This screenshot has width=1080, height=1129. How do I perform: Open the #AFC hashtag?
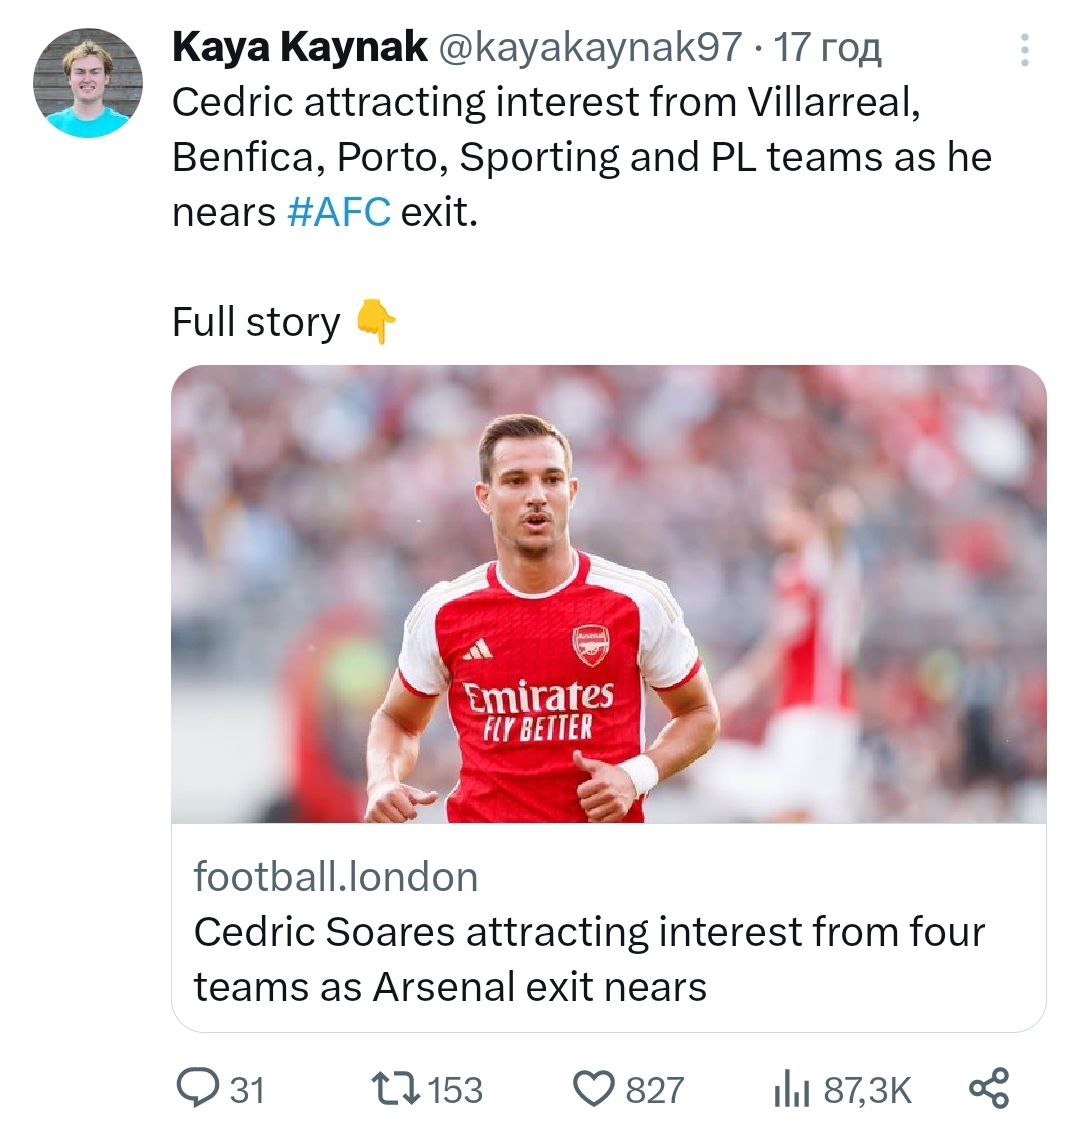(x=338, y=212)
